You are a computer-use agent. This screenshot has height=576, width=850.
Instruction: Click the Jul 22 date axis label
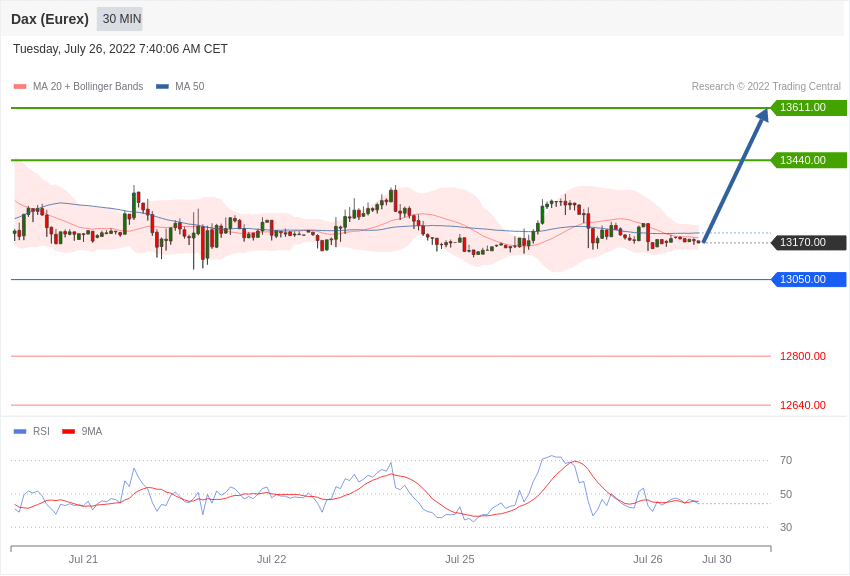[272, 559]
